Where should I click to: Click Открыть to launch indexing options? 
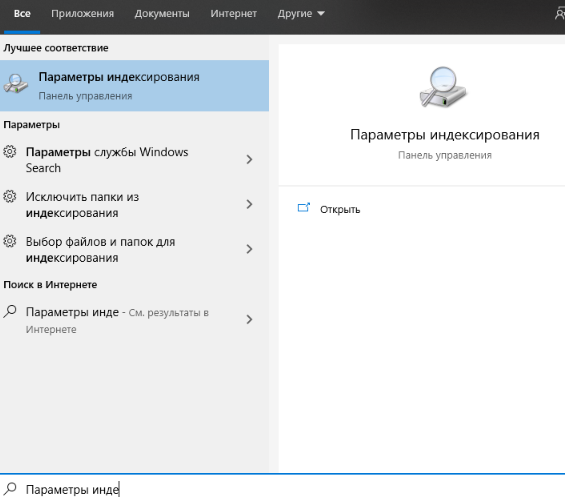click(x=340, y=209)
